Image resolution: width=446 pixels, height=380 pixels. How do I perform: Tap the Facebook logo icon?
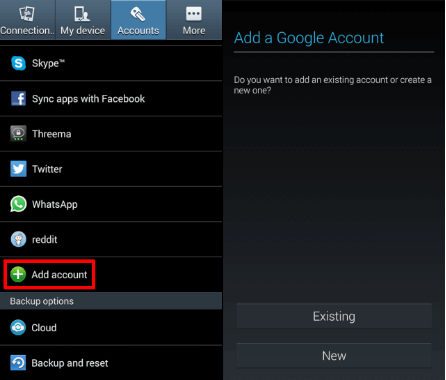click(x=18, y=99)
